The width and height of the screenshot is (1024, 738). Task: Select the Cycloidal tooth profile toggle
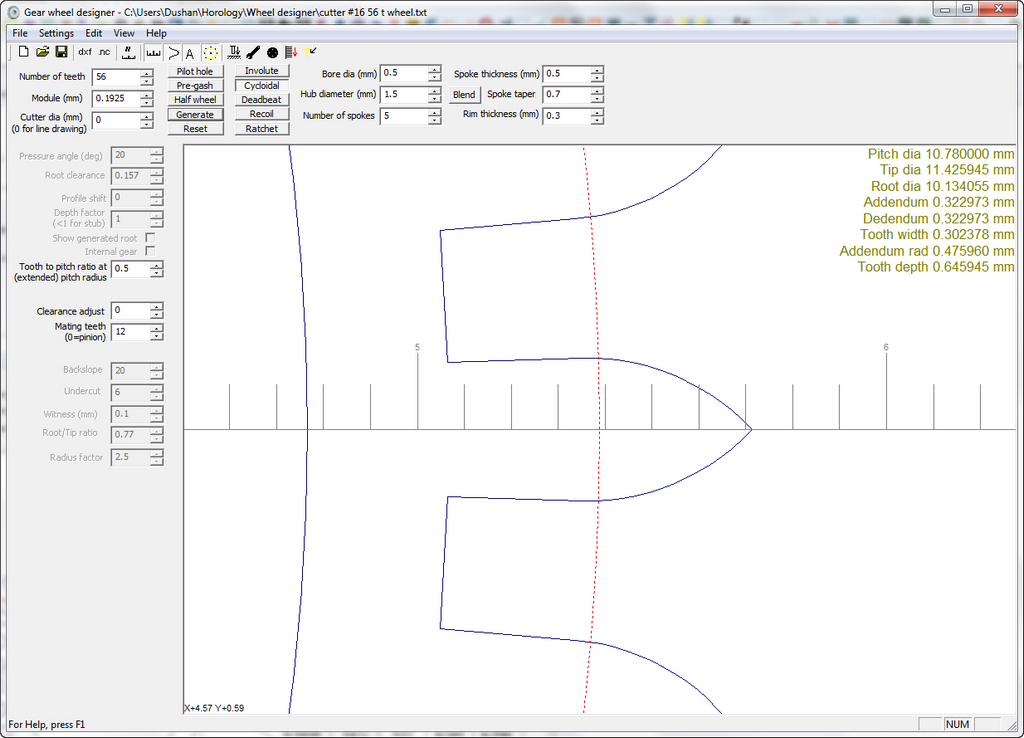coord(262,86)
